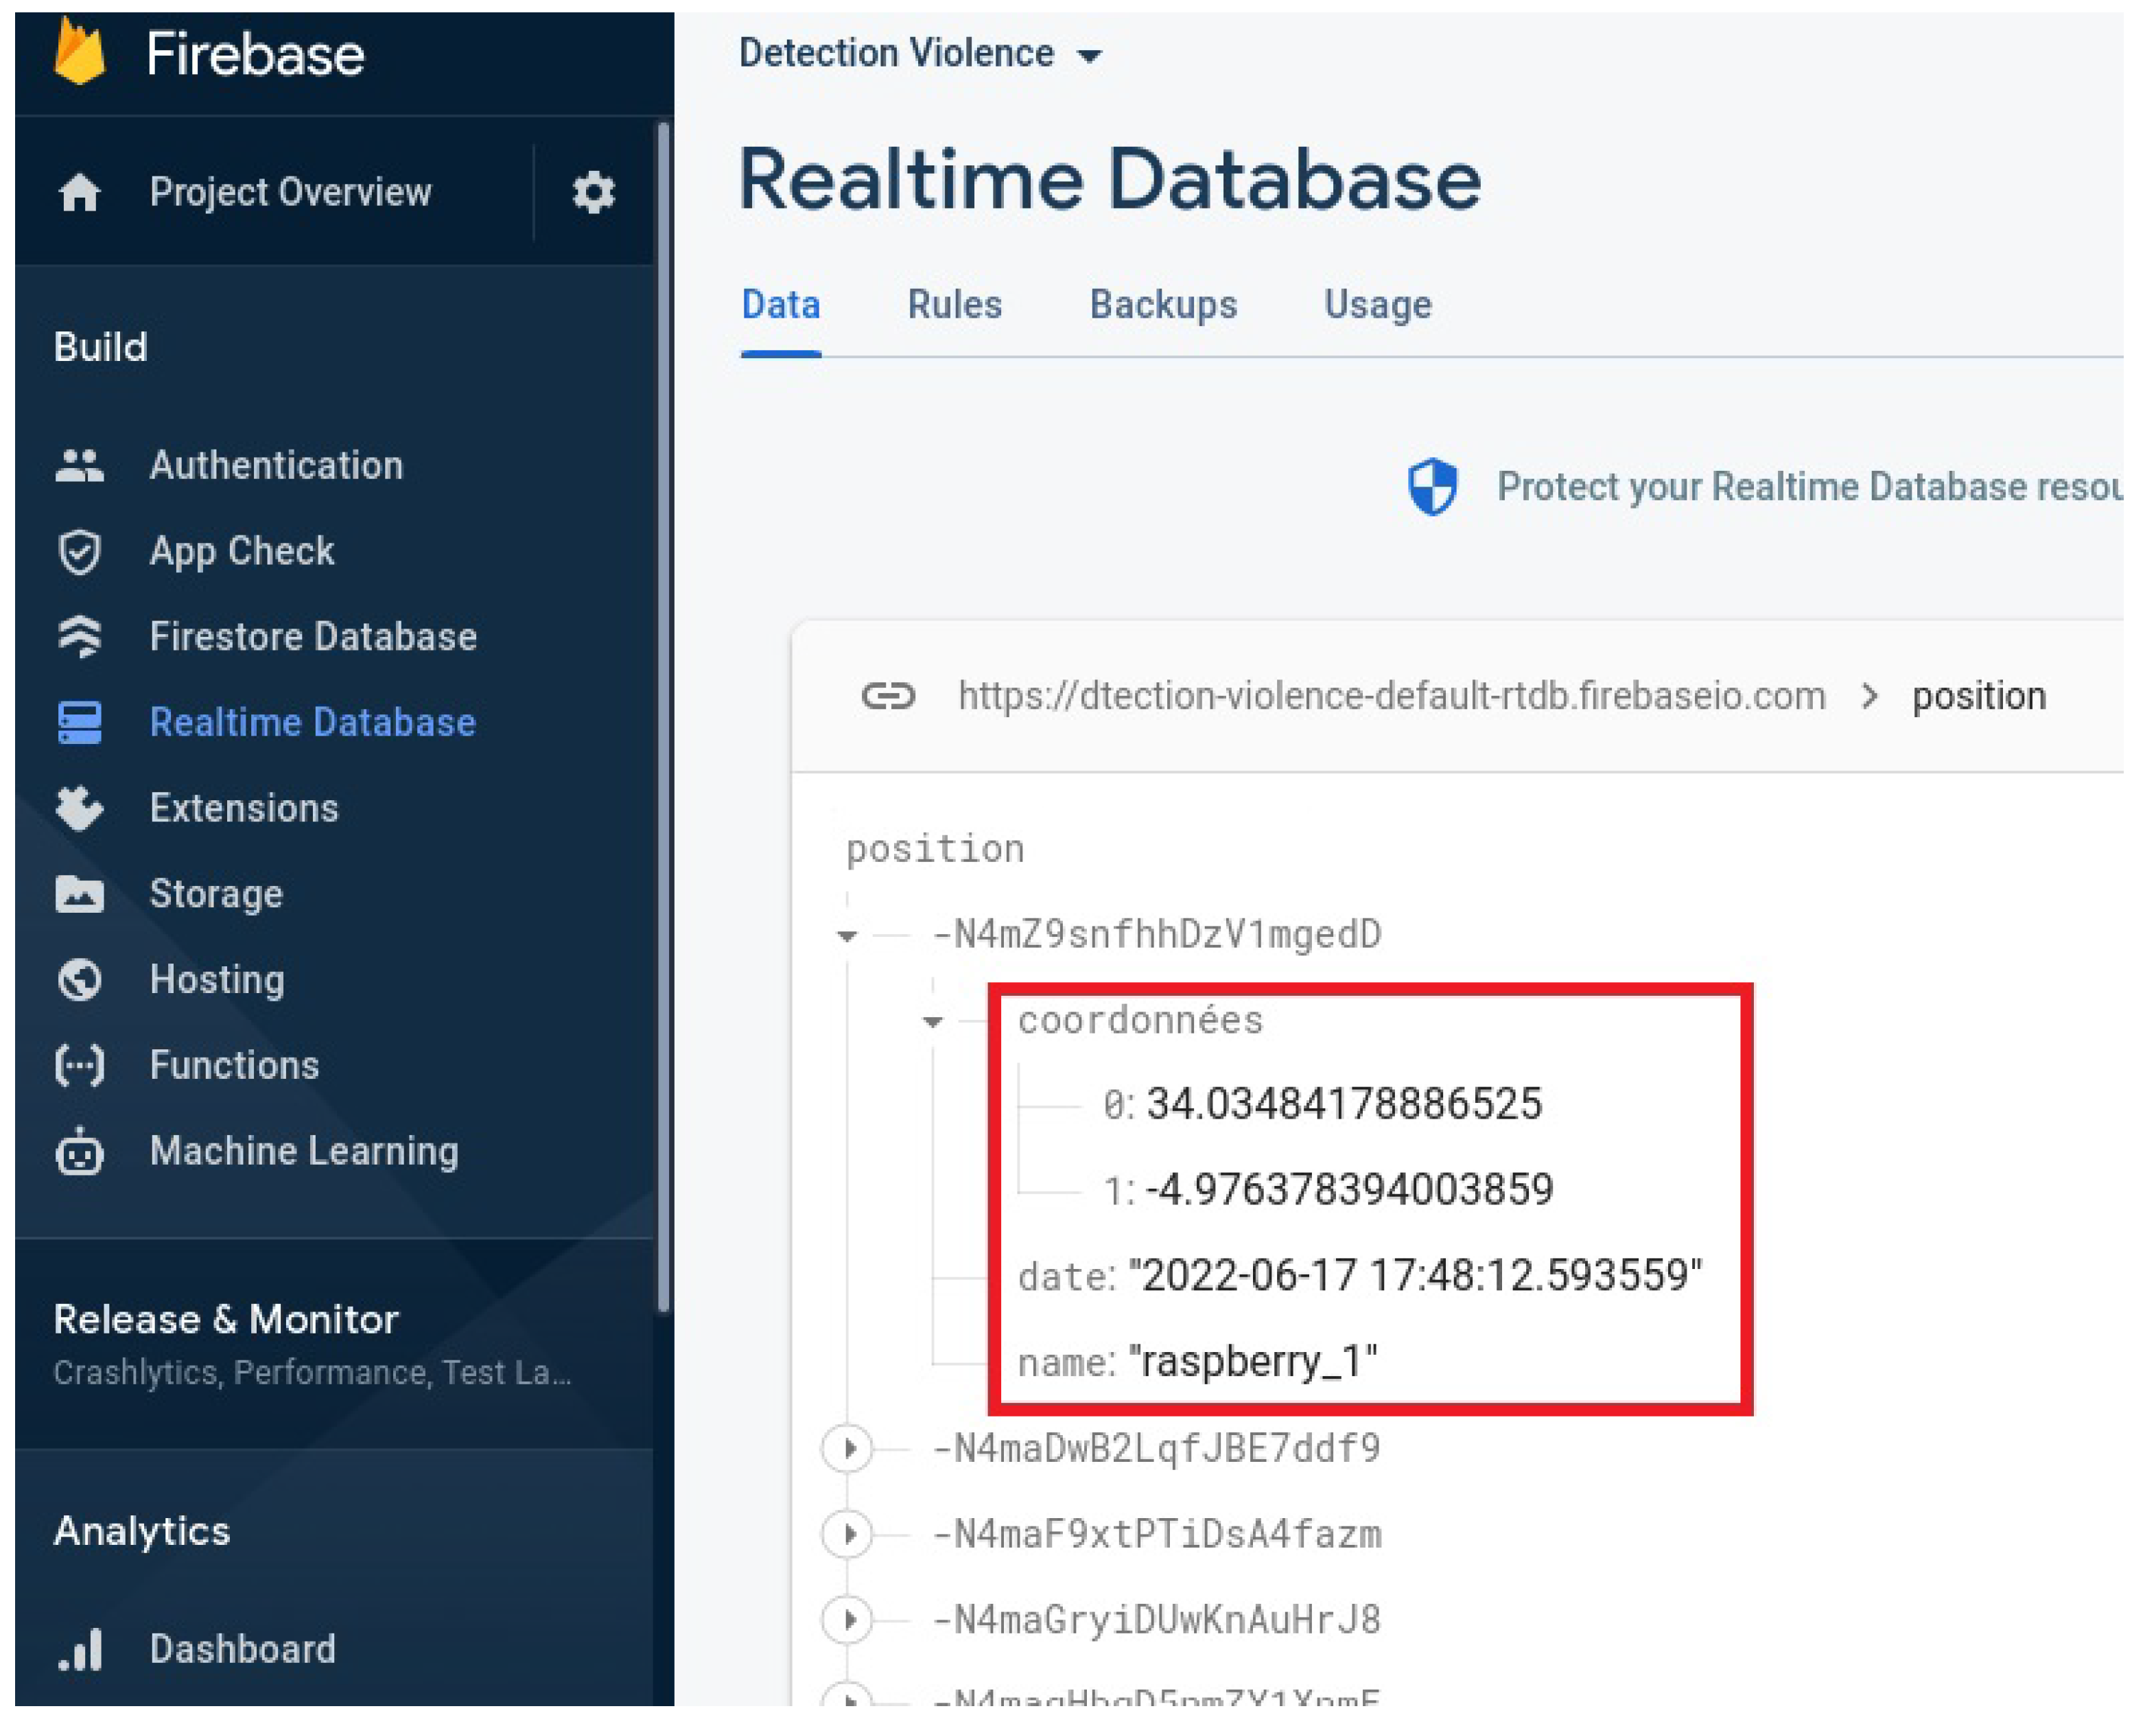Click the Firestore Database icon
This screenshot has height=1724, width=2156.
tap(79, 637)
